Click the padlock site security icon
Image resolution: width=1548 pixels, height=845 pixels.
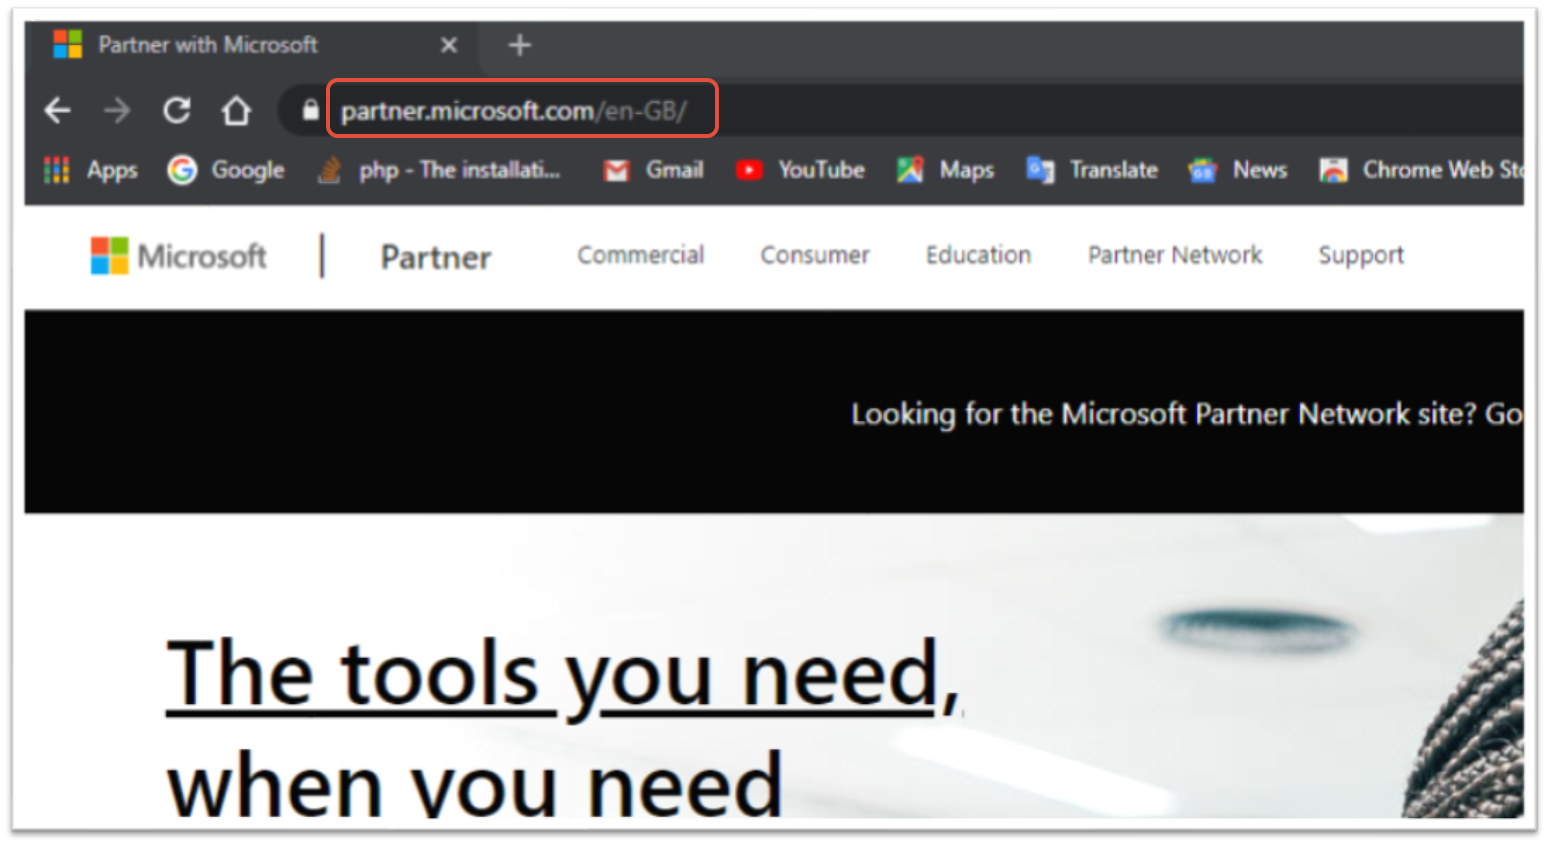point(311,110)
